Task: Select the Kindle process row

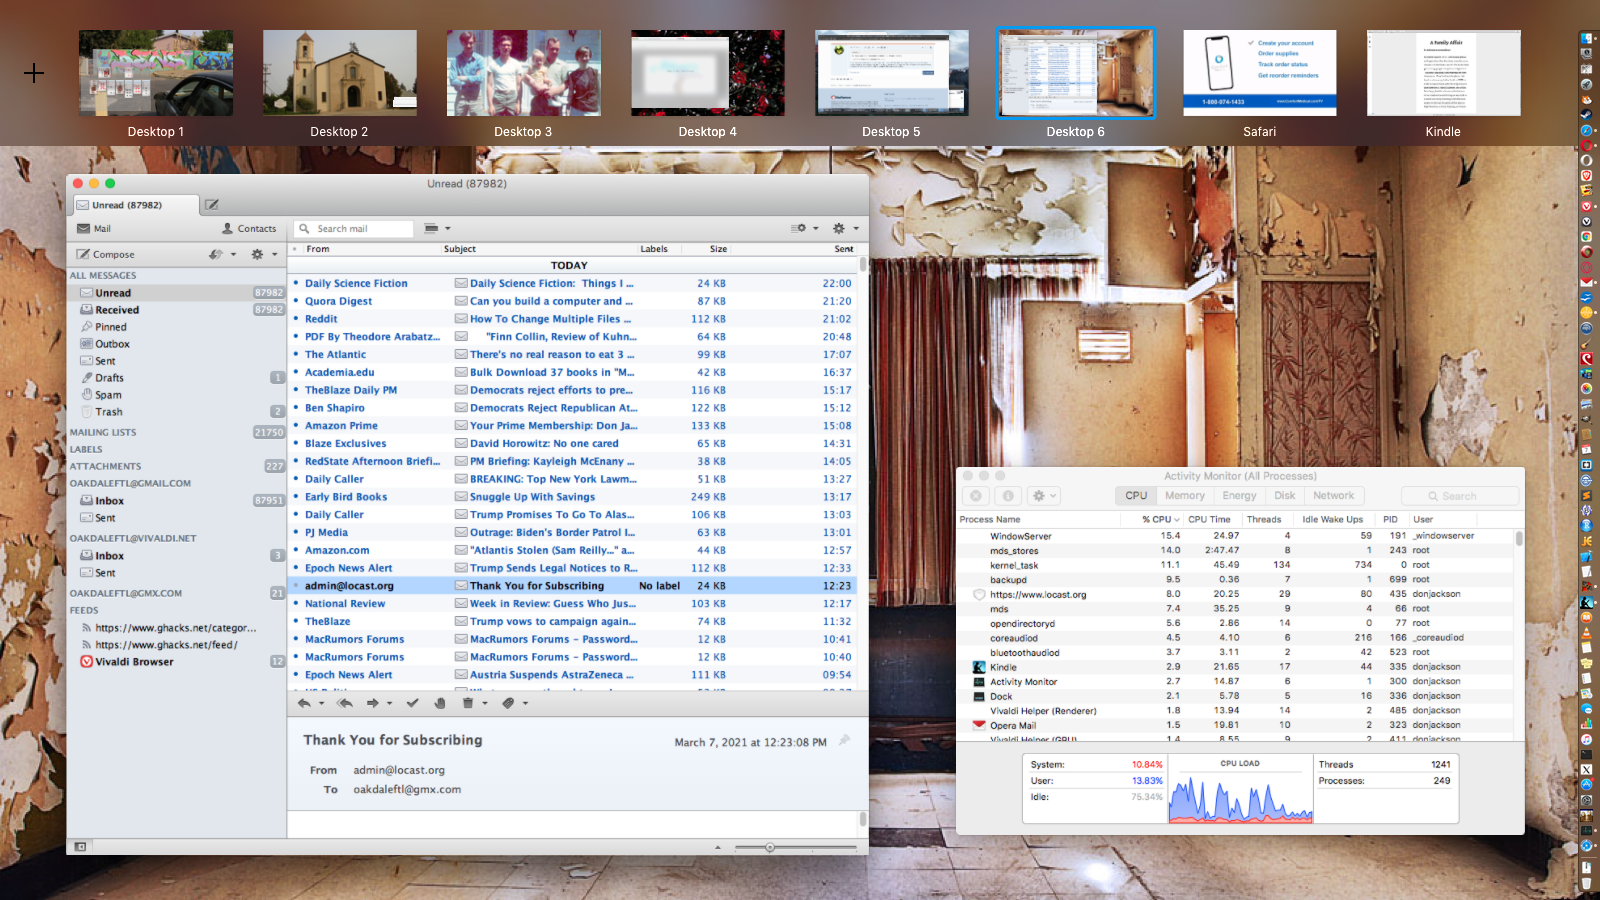Action: pyautogui.click(x=1236, y=667)
